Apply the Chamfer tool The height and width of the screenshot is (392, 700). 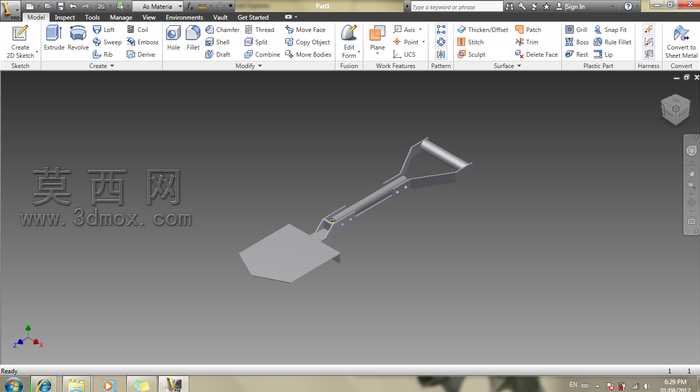pyautogui.click(x=222, y=29)
